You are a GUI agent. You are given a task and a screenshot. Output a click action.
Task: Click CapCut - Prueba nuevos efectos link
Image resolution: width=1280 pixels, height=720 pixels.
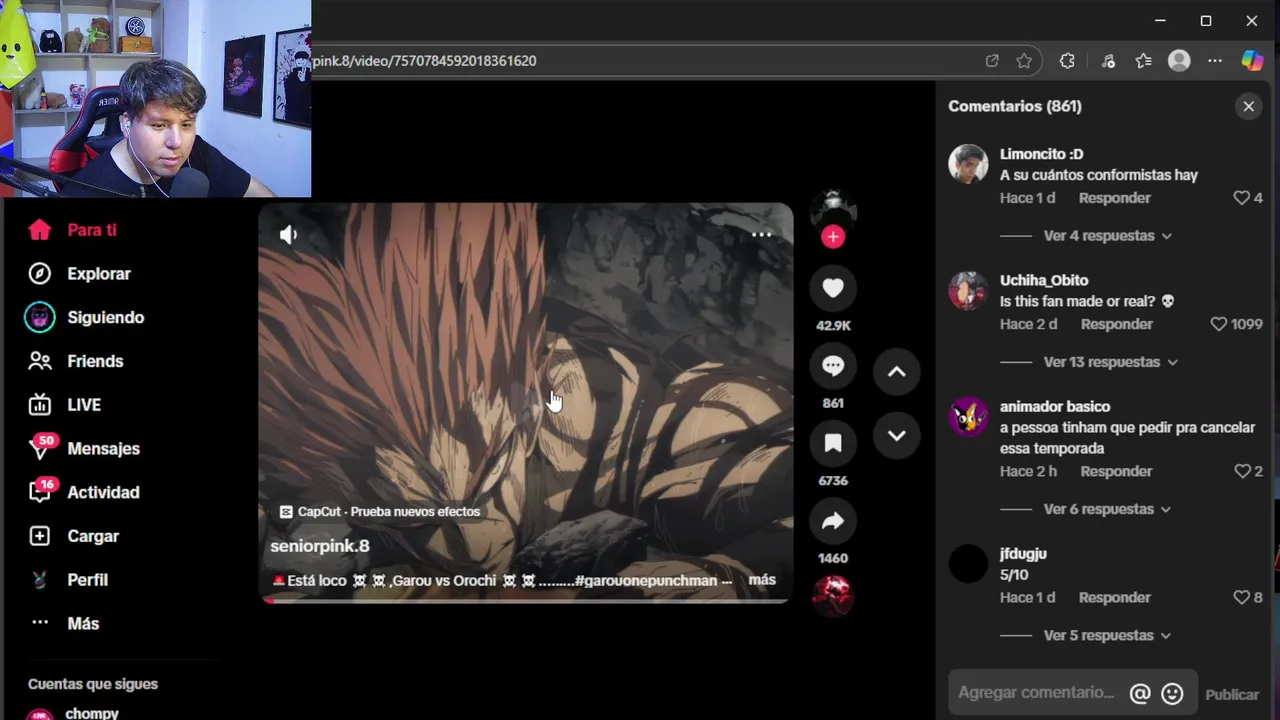(380, 511)
